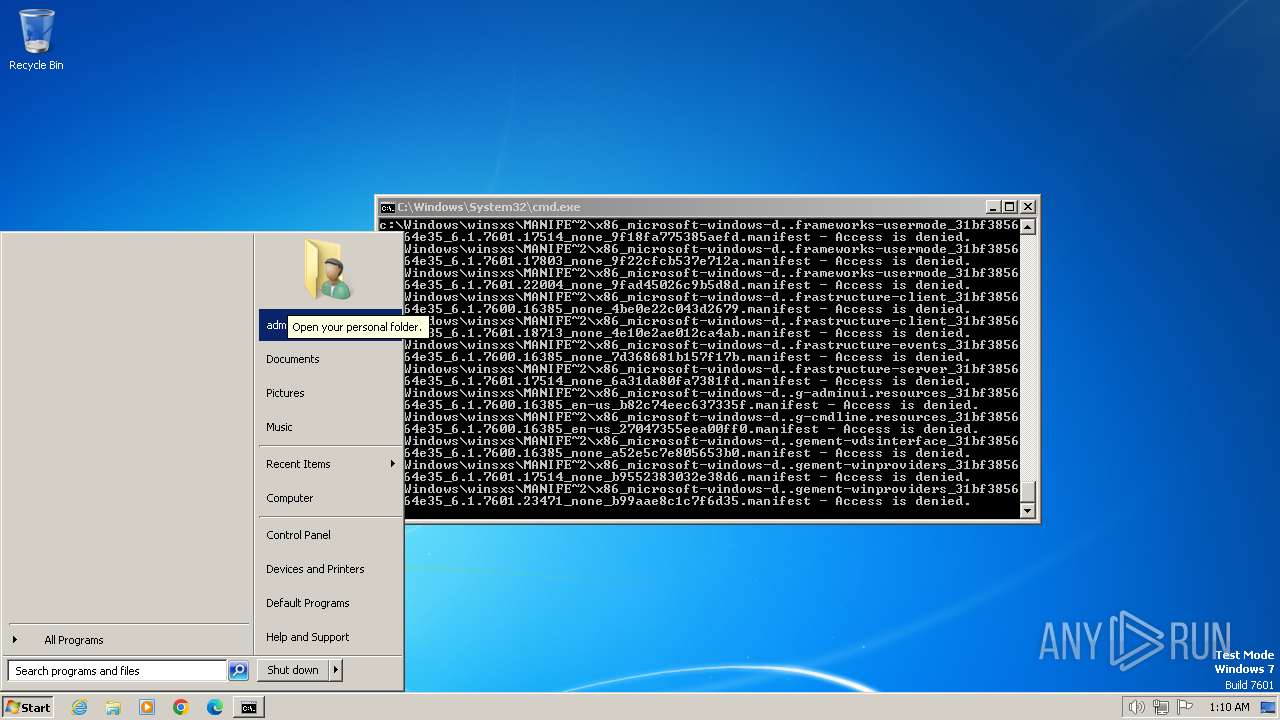Open Pictures from the Start menu
This screenshot has height=720, width=1280.
pyautogui.click(x=331, y=393)
